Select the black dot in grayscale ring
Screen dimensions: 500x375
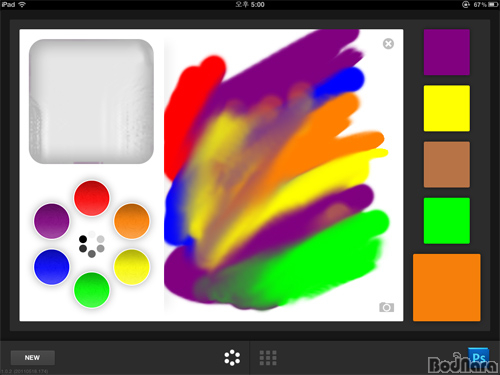(83, 239)
